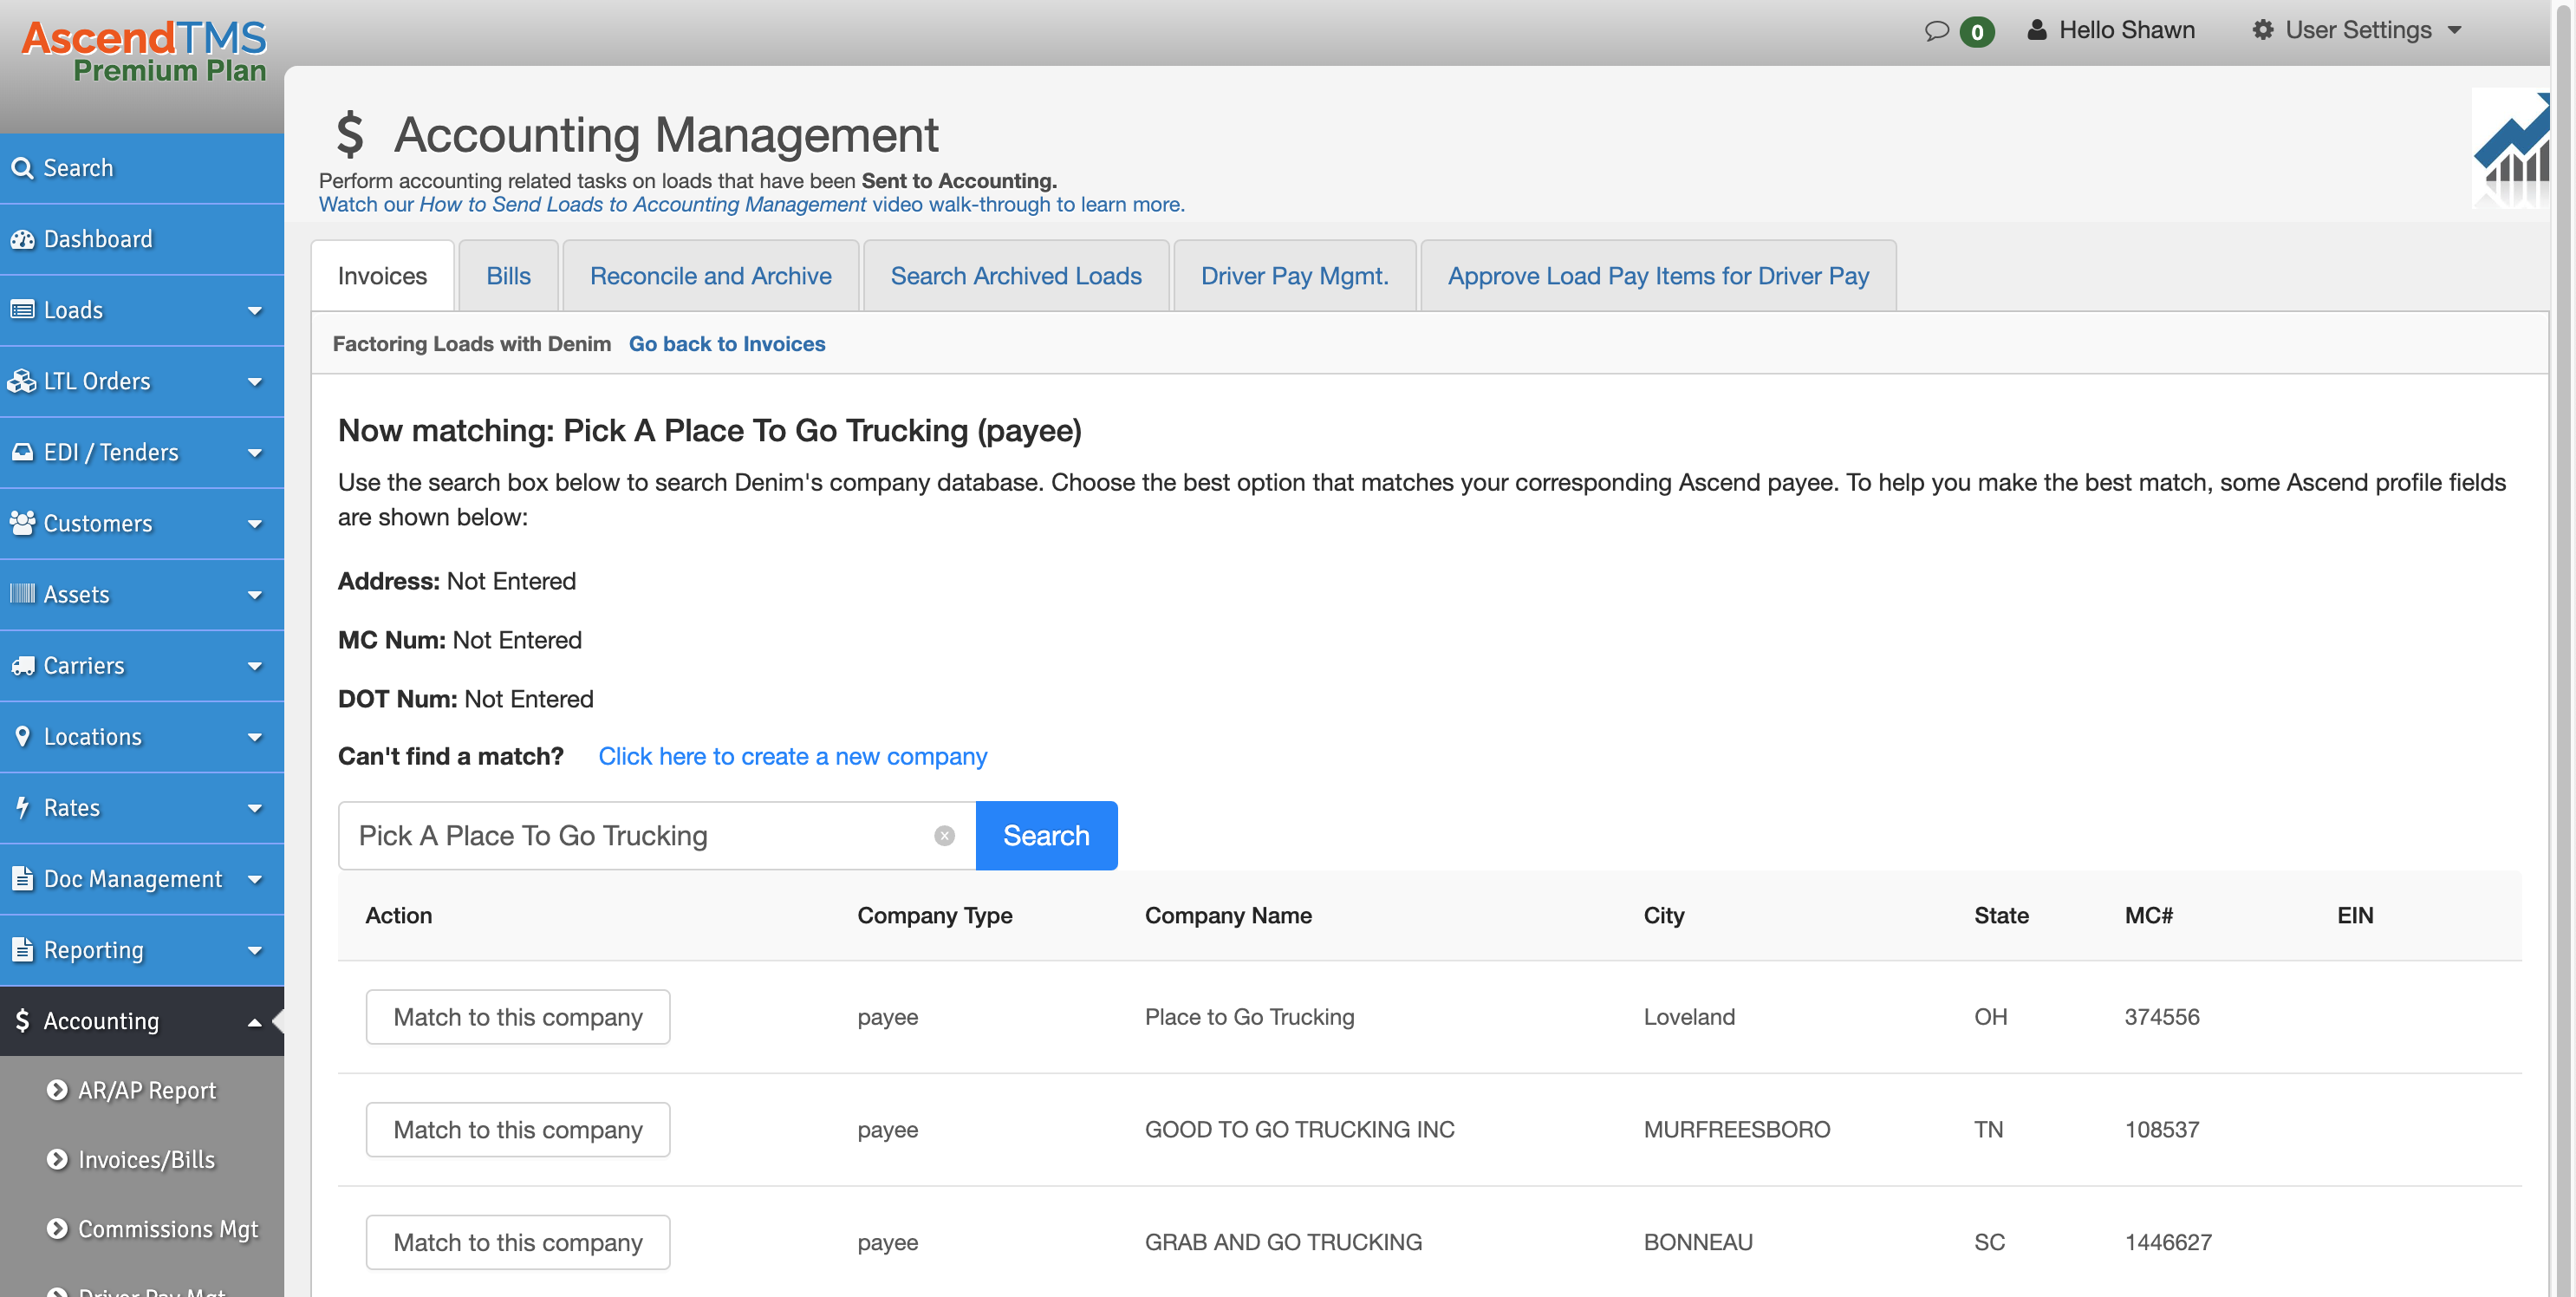Open messages via the chat bubble icon
The height and width of the screenshot is (1297, 2576).
pyautogui.click(x=1937, y=30)
